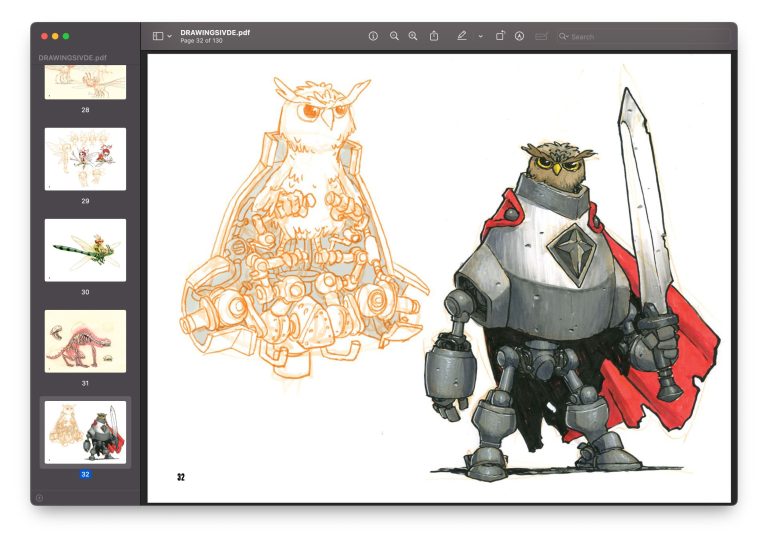Click the DRAWINGSIVDE.pdf window title
The width and height of the screenshot is (768, 547).
(215, 32)
